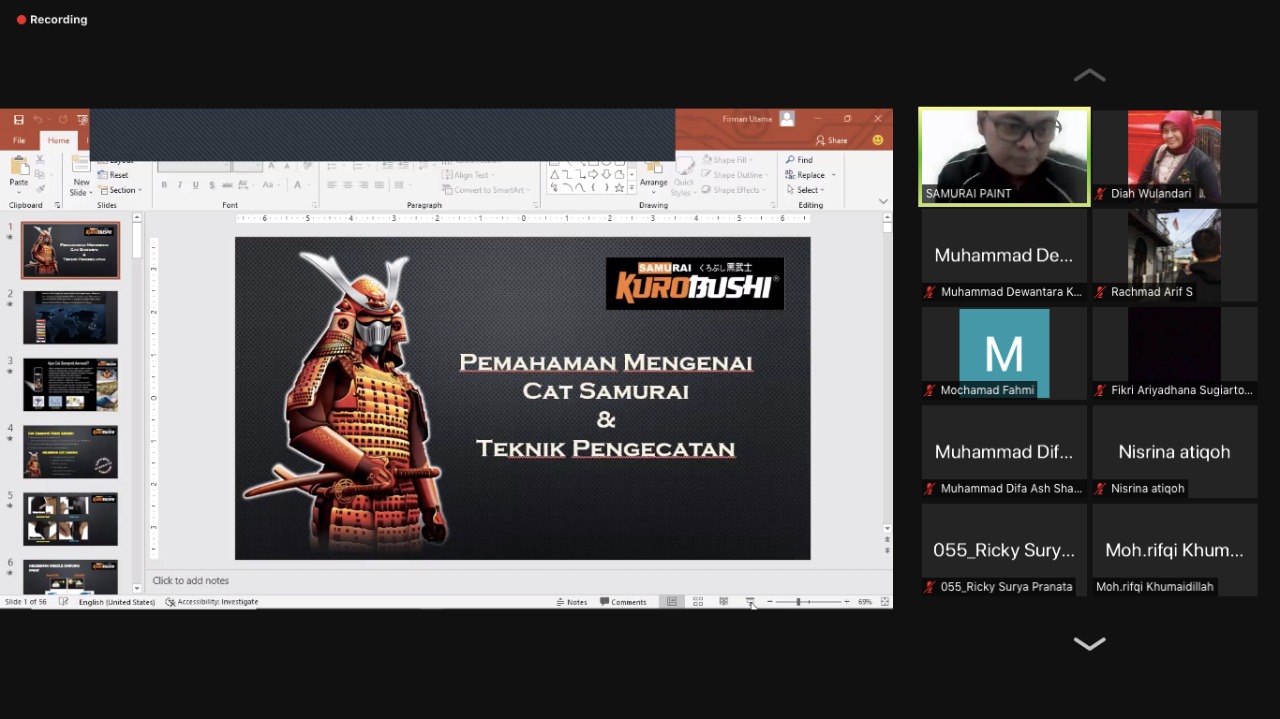This screenshot has width=1280, height=719.
Task: Toggle the Comments pane in status bar
Action: click(x=623, y=602)
